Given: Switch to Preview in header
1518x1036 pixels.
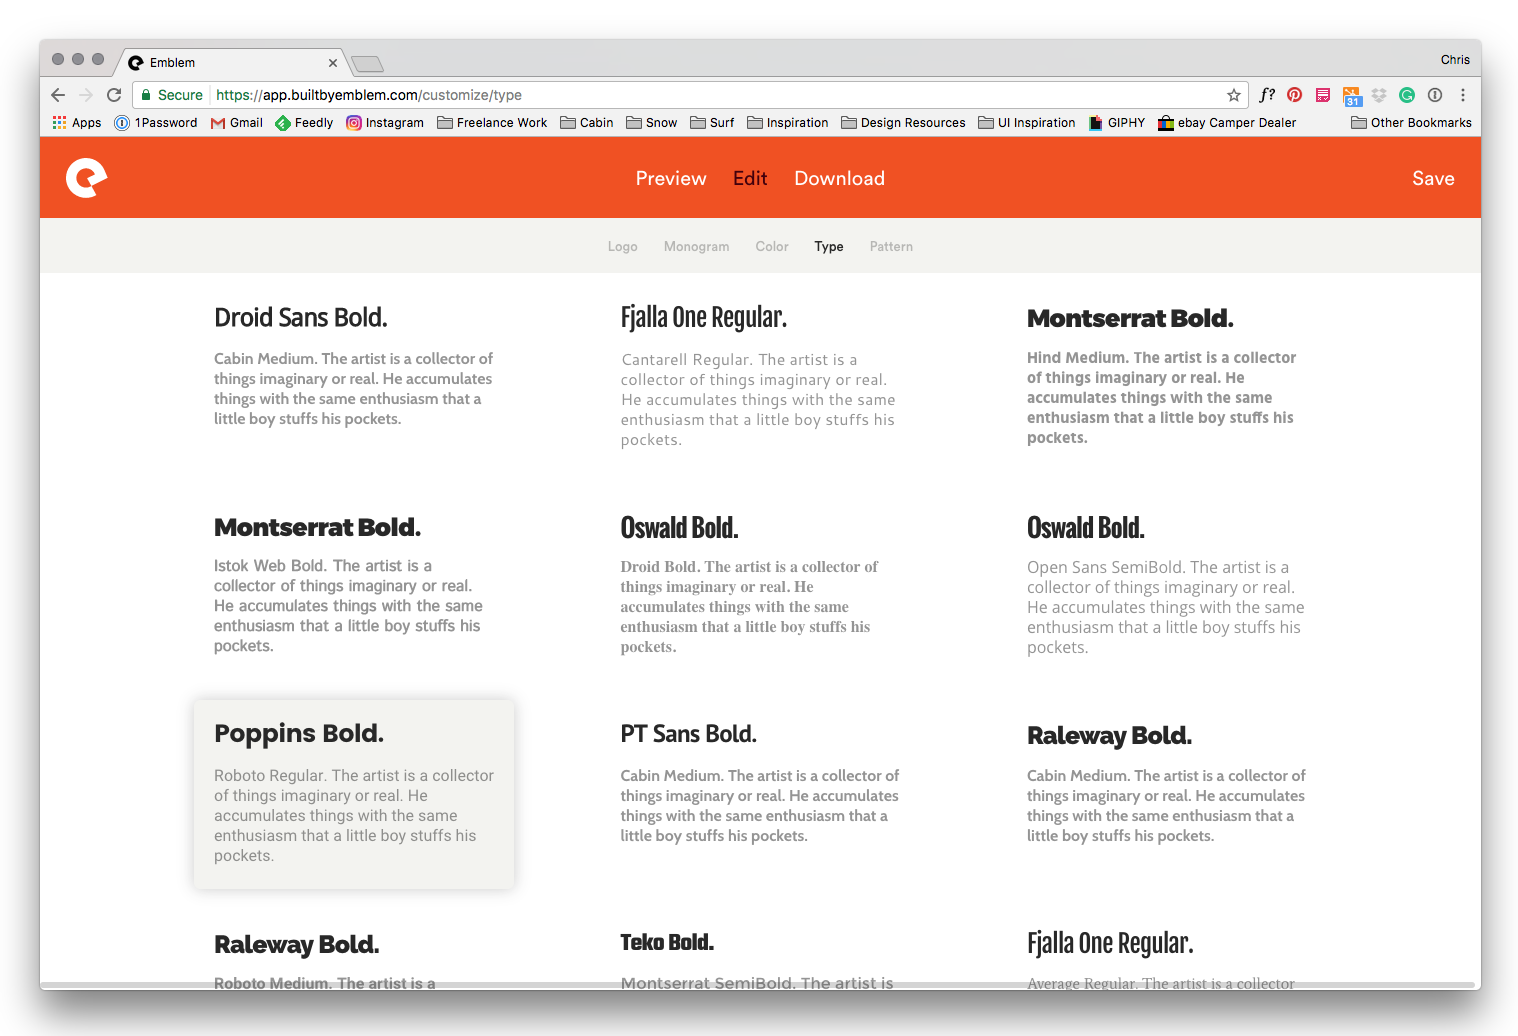Looking at the screenshot, I should click(x=671, y=178).
